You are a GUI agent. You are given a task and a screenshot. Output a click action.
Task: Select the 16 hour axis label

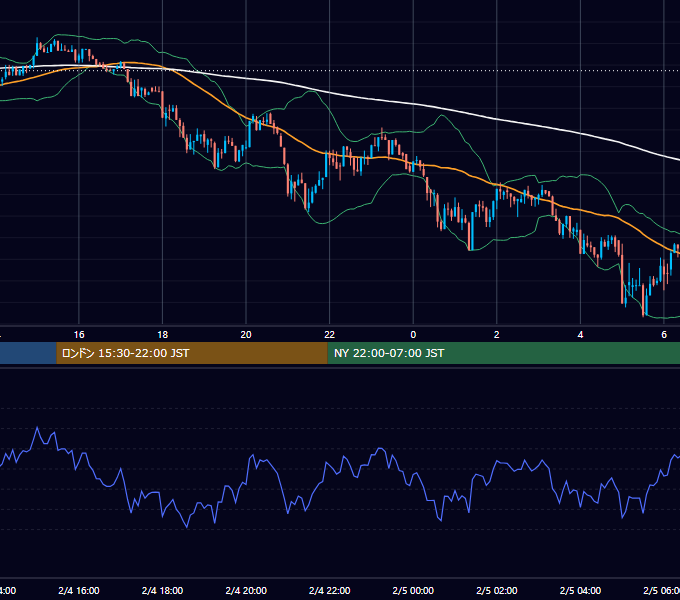click(79, 335)
